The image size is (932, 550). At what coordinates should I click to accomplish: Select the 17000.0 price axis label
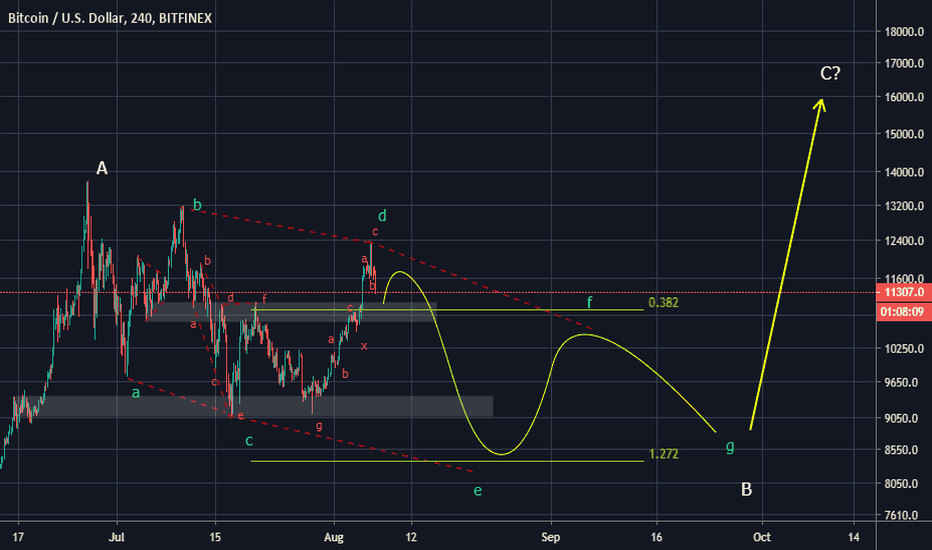pos(904,63)
